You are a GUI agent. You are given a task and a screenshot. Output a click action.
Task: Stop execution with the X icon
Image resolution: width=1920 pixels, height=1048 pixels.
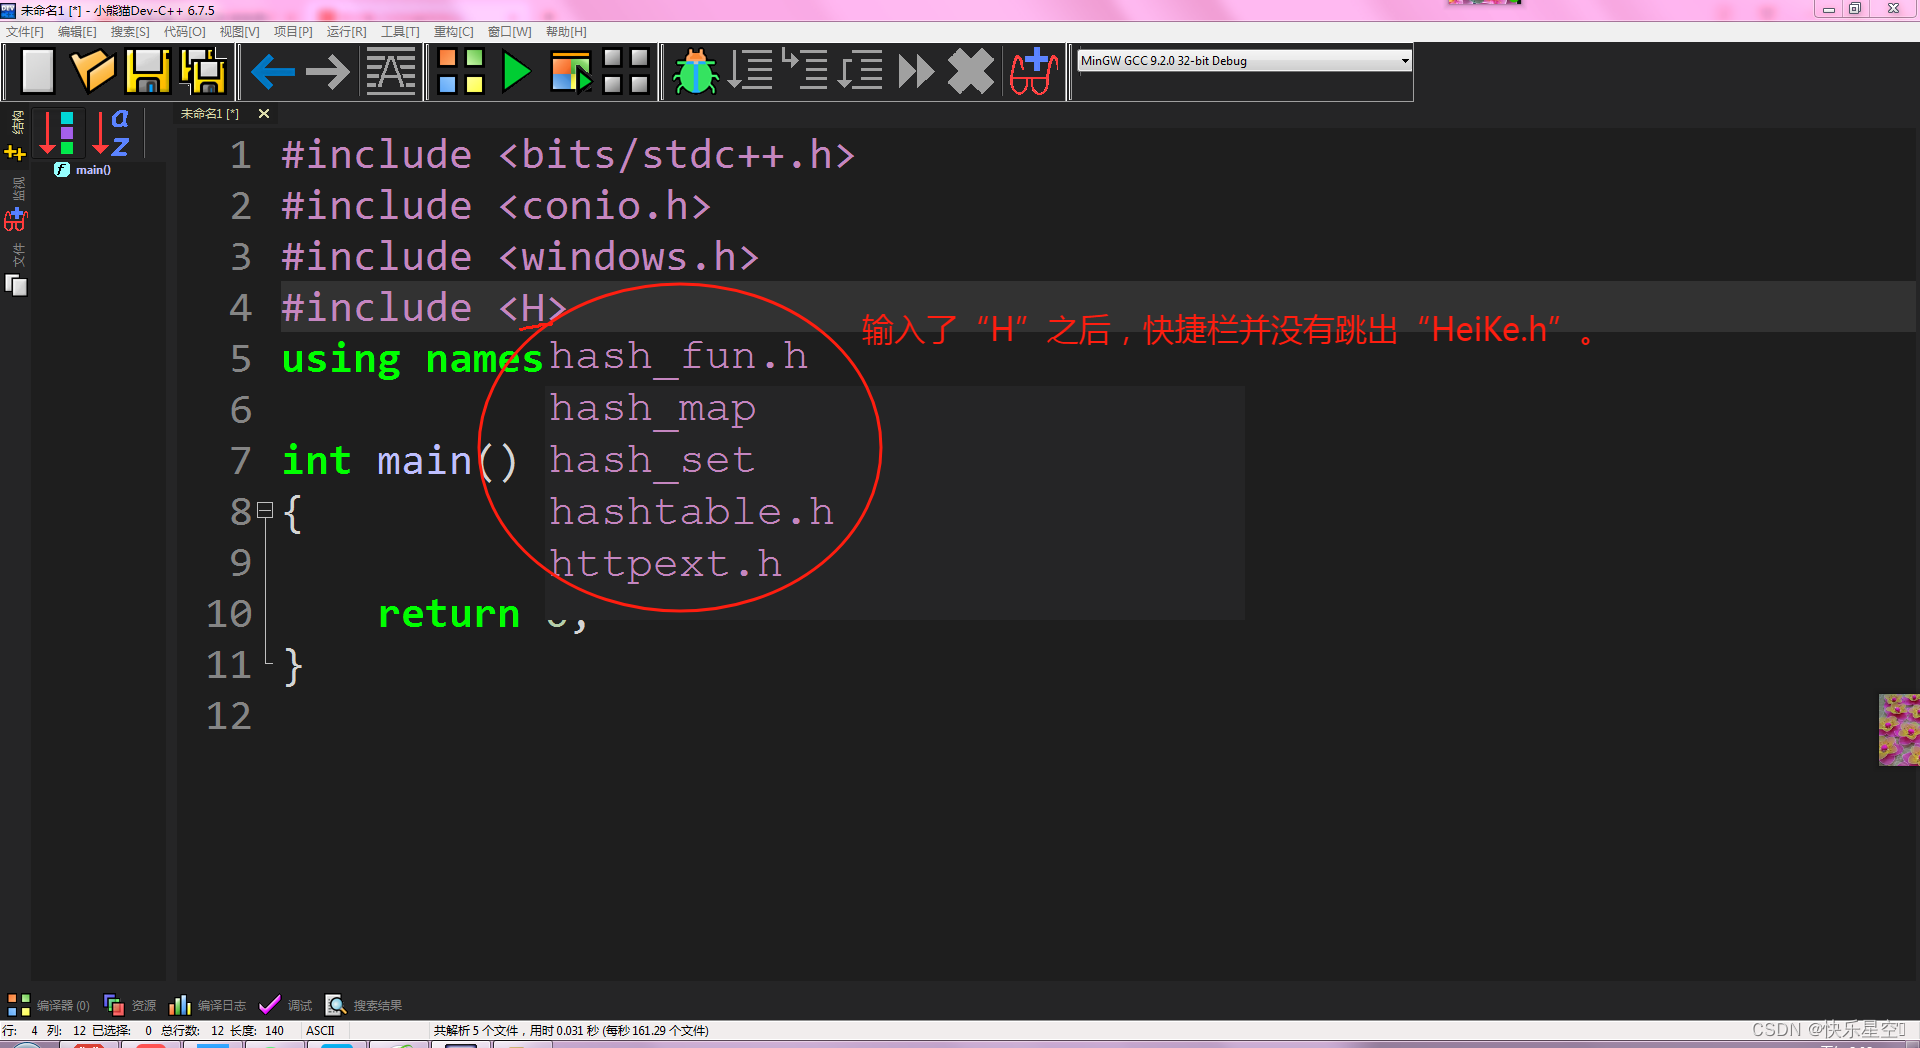[x=971, y=72]
